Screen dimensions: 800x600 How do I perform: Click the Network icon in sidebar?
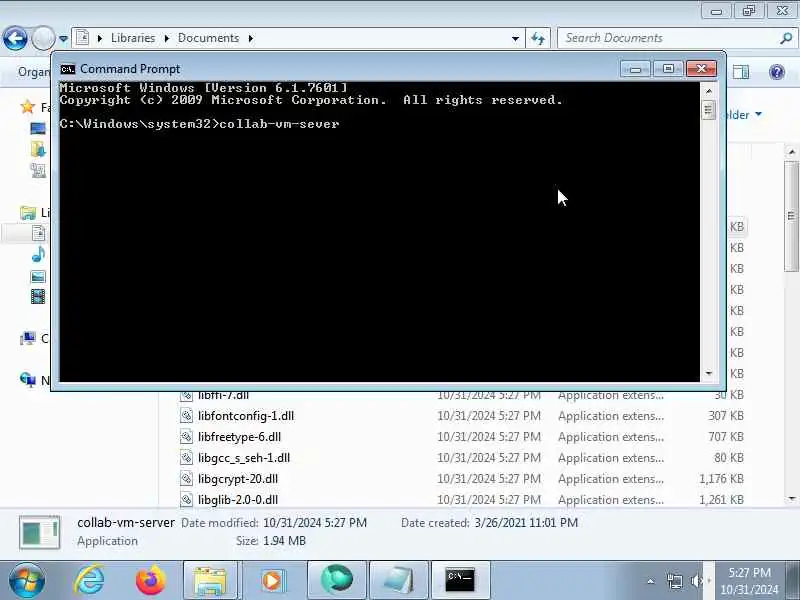(28, 380)
